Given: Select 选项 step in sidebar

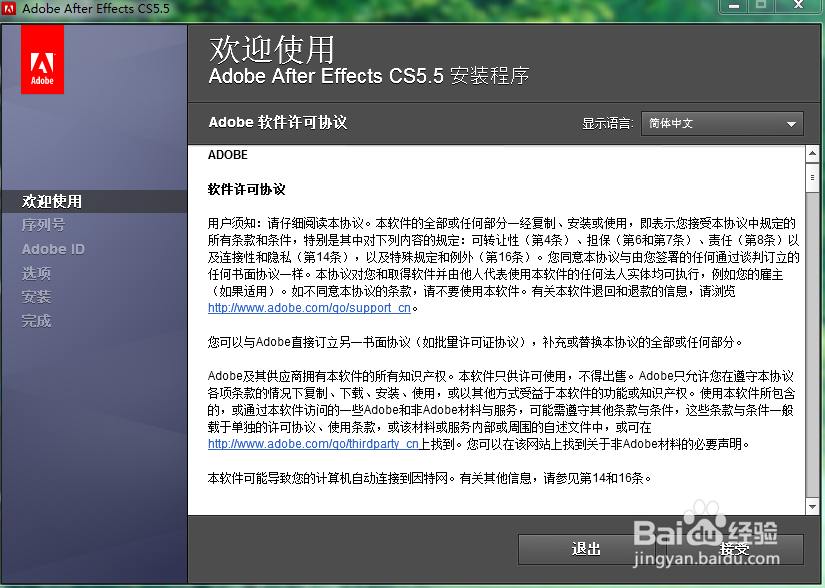Looking at the screenshot, I should (x=36, y=273).
